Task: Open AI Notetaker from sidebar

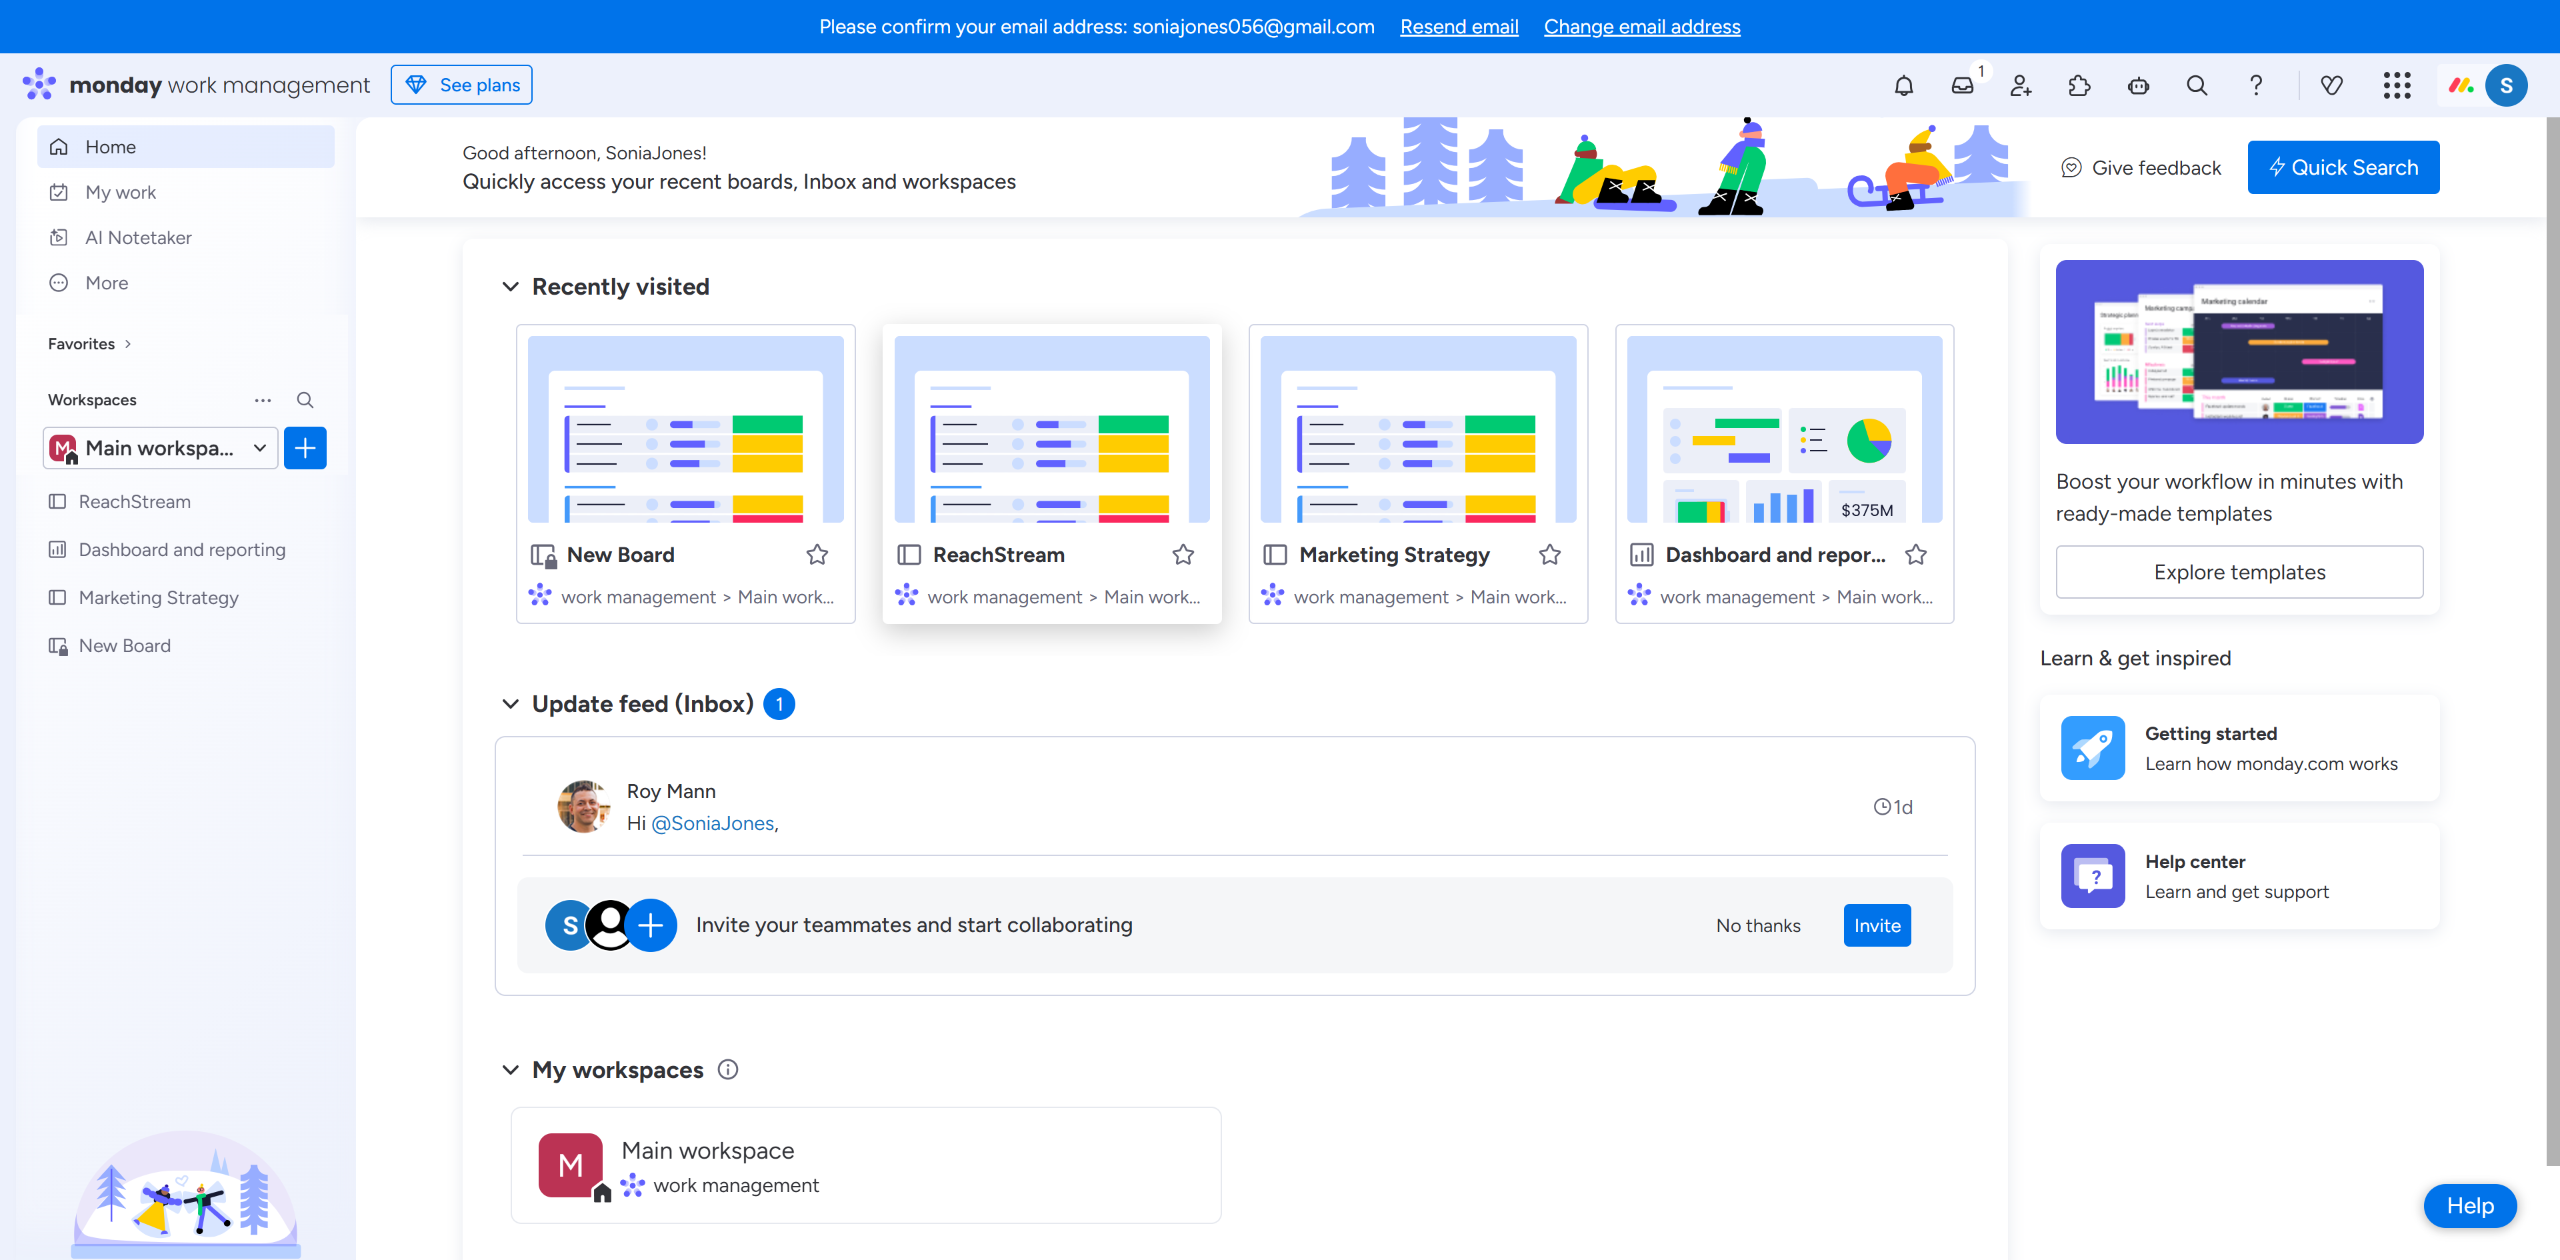Action: 138,238
